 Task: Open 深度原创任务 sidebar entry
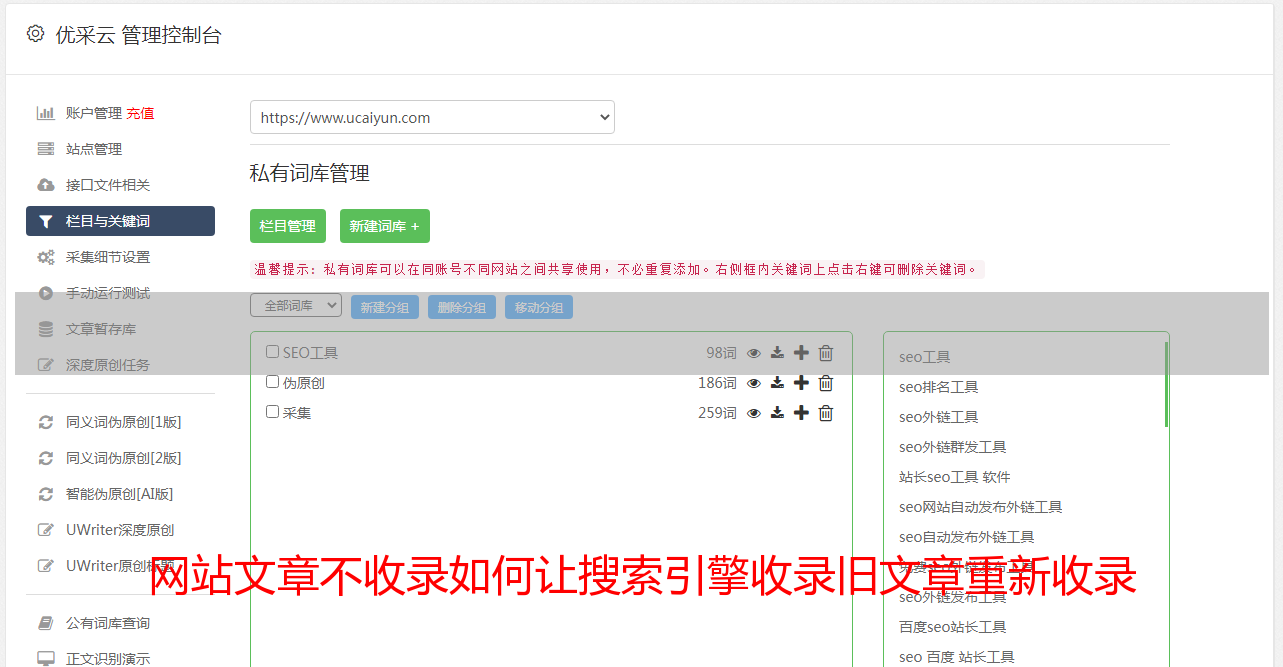point(108,365)
